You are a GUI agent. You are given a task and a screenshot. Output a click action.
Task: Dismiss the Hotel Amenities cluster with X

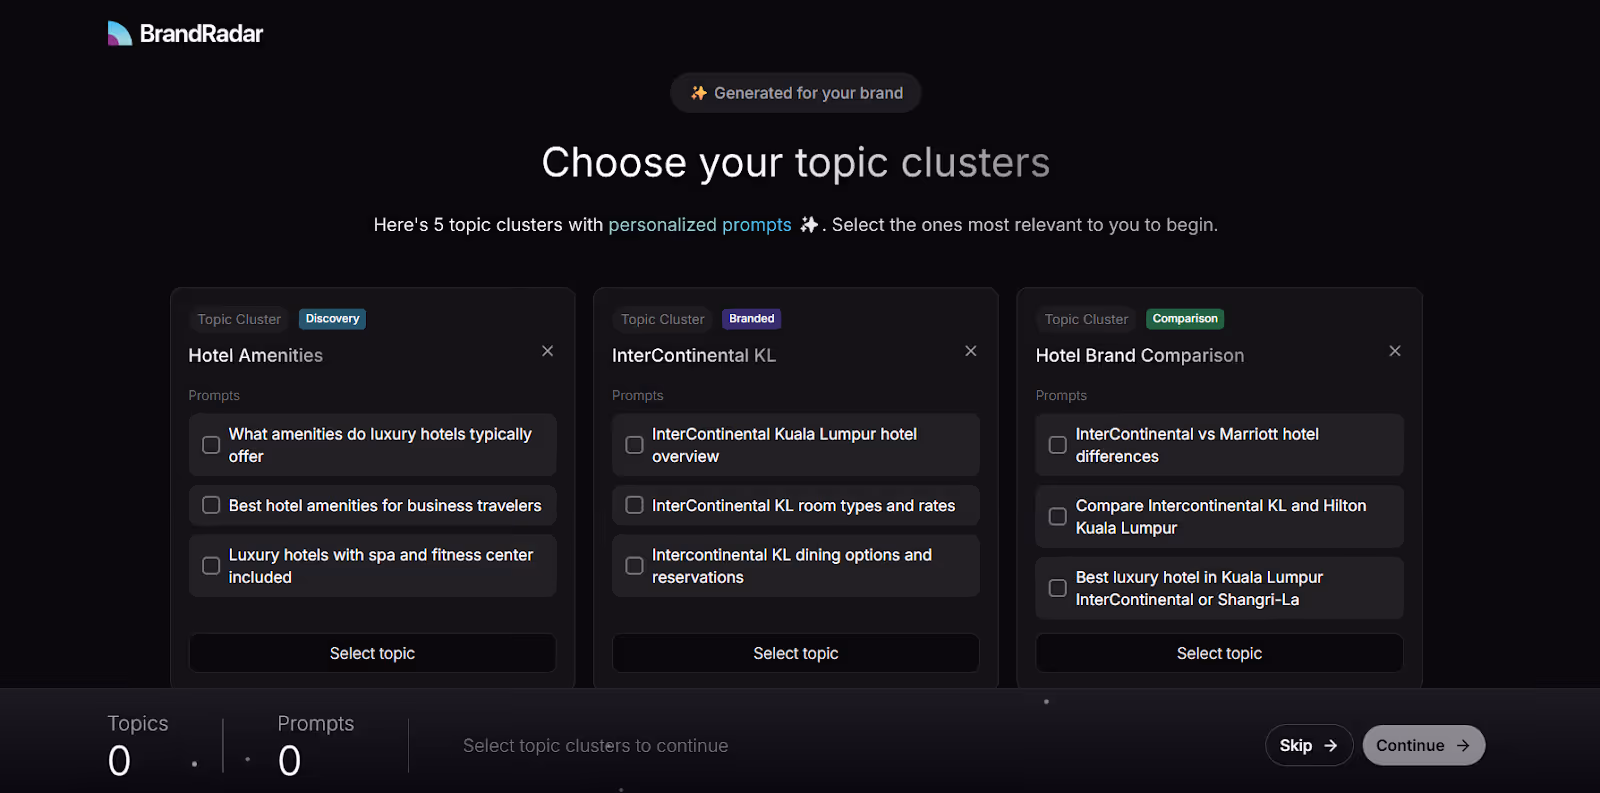point(547,351)
